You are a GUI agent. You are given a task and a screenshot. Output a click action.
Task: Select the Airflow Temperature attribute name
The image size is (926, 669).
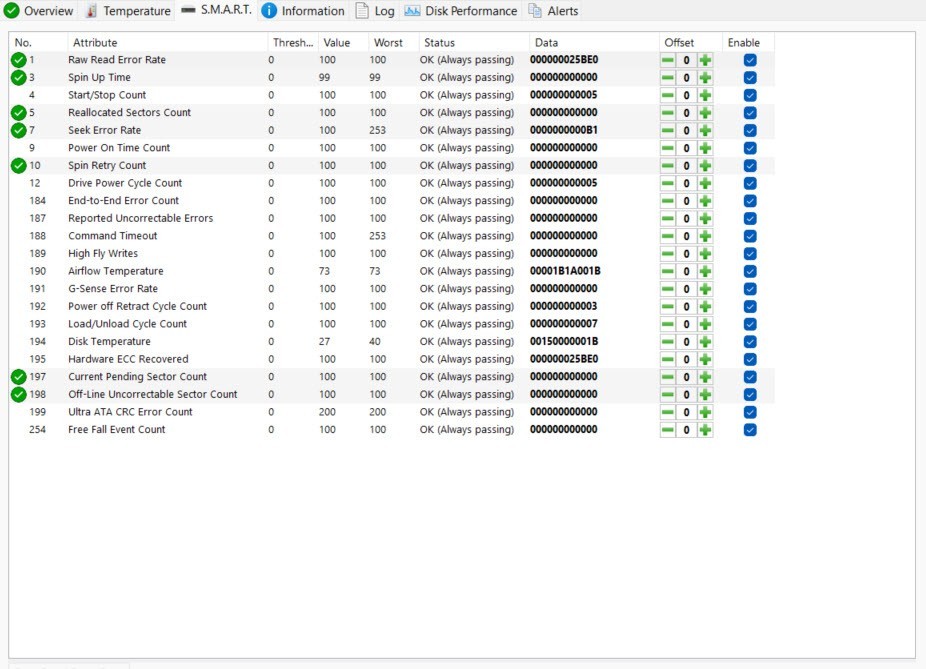[x=116, y=271]
